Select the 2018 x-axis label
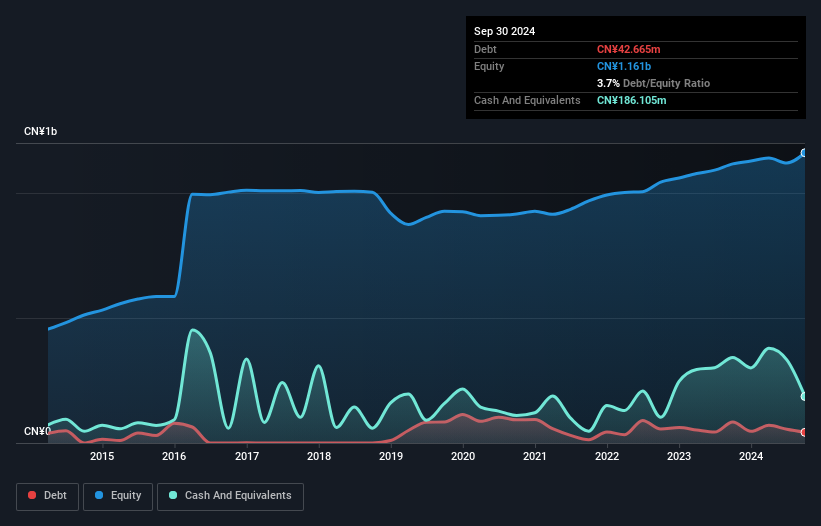 point(319,457)
